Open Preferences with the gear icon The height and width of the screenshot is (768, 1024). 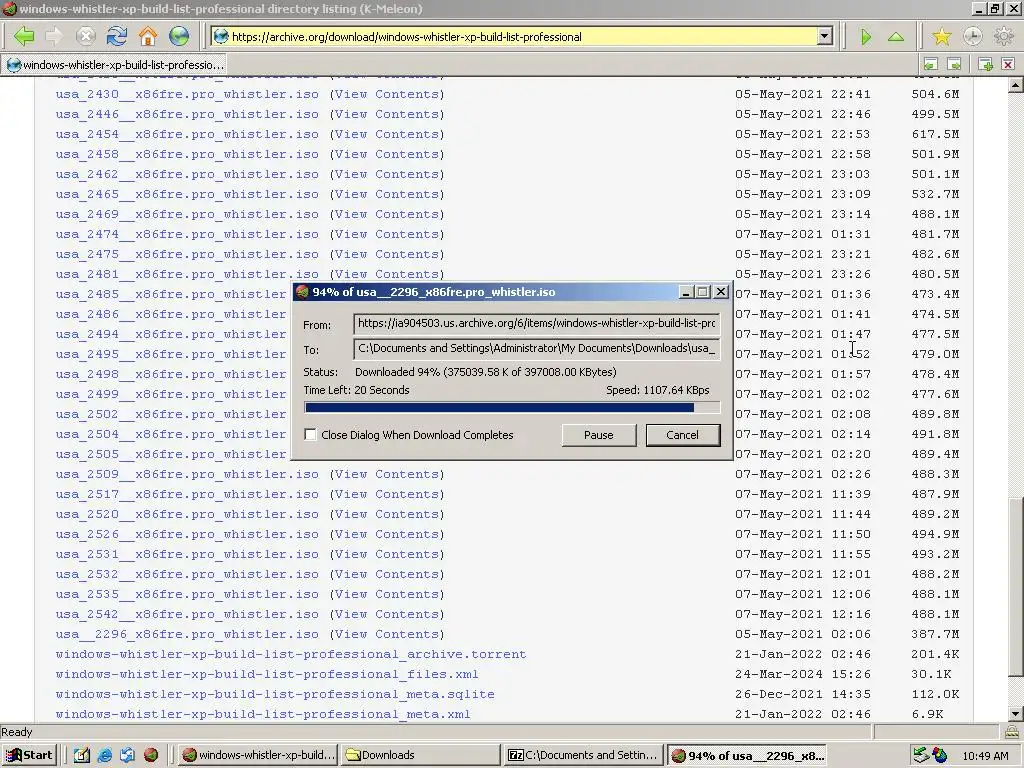coord(1003,37)
